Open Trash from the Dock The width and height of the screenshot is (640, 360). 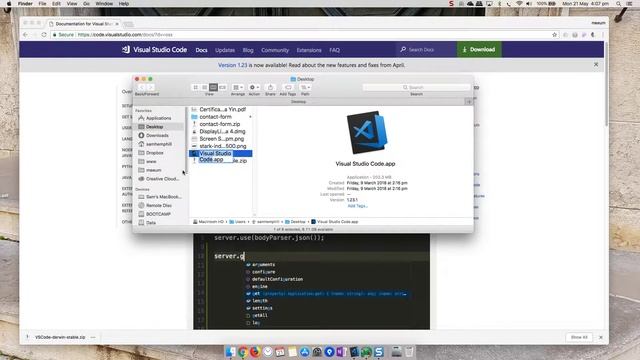(409, 351)
